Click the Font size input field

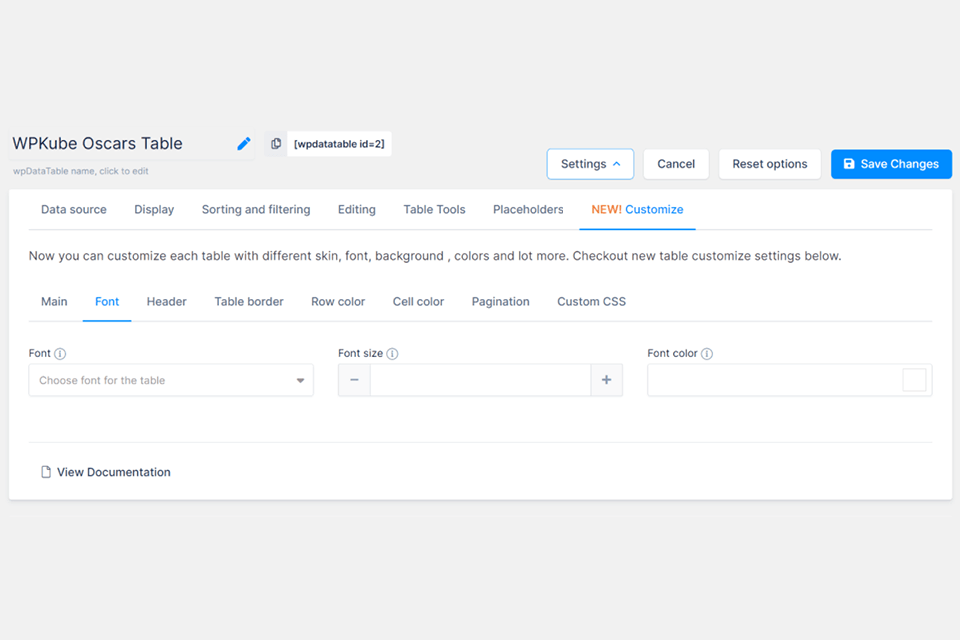point(481,380)
